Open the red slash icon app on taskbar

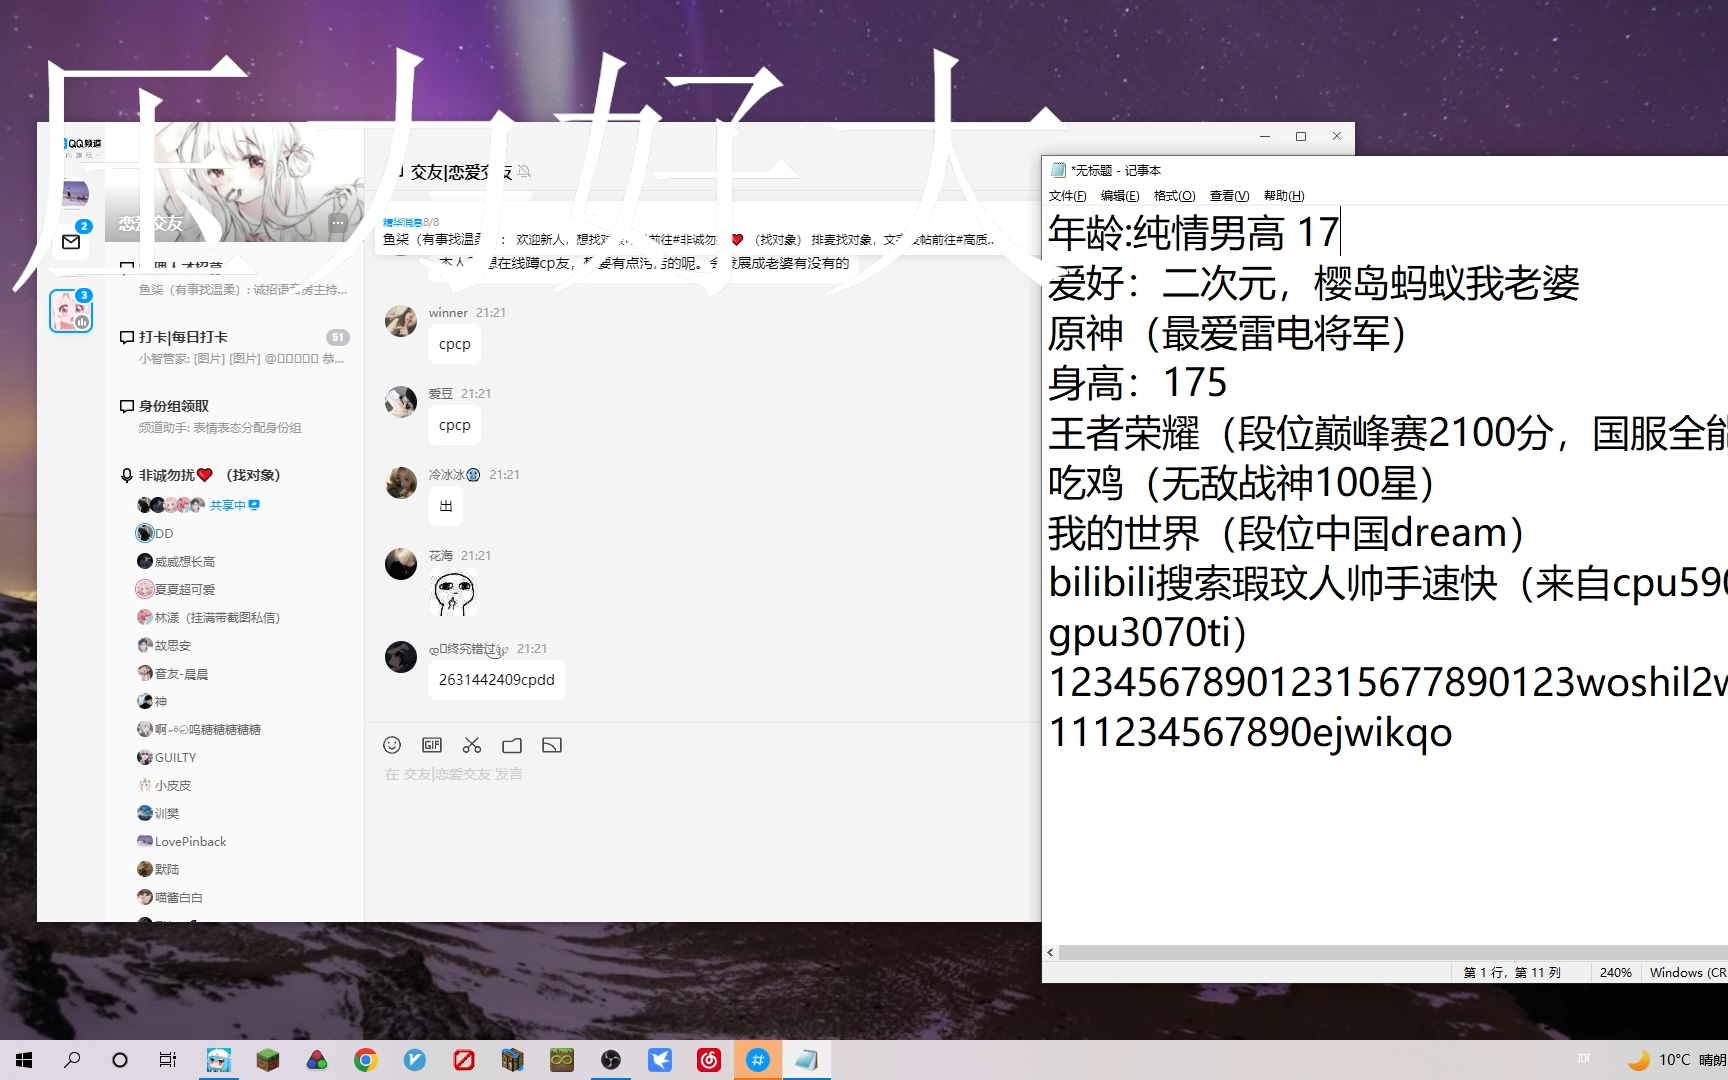click(x=463, y=1060)
